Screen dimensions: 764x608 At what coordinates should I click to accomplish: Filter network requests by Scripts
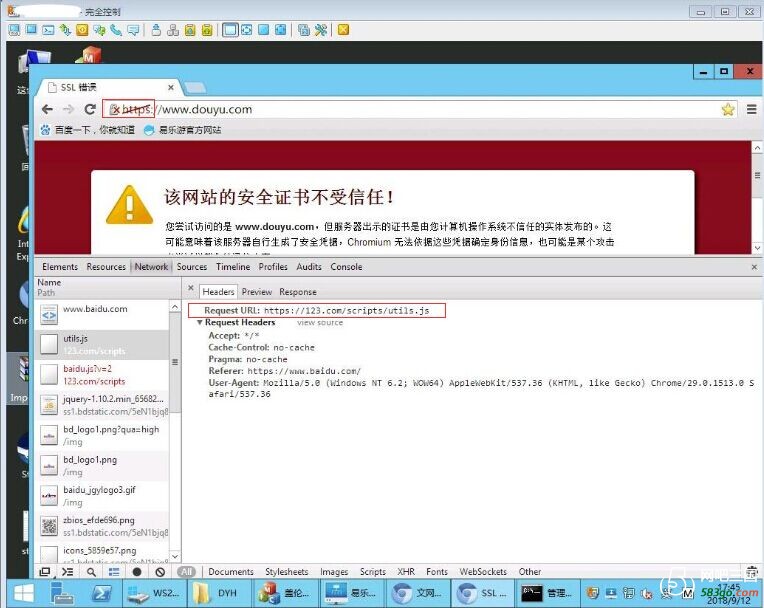(373, 572)
